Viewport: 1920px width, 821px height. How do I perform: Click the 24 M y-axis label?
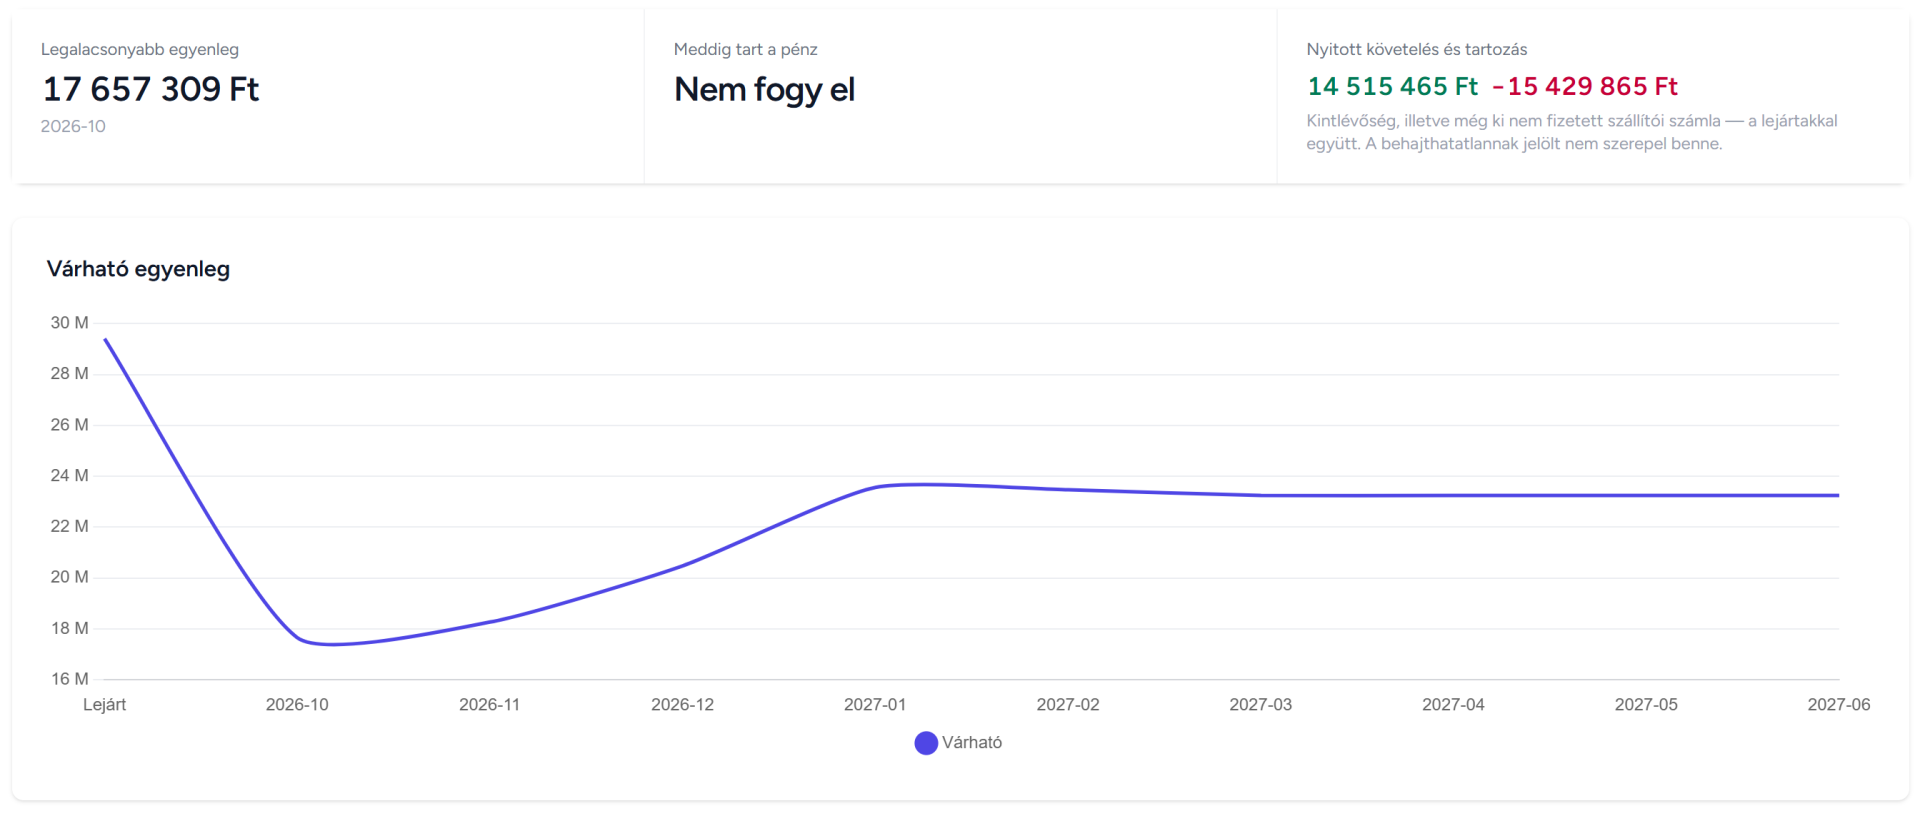70,476
